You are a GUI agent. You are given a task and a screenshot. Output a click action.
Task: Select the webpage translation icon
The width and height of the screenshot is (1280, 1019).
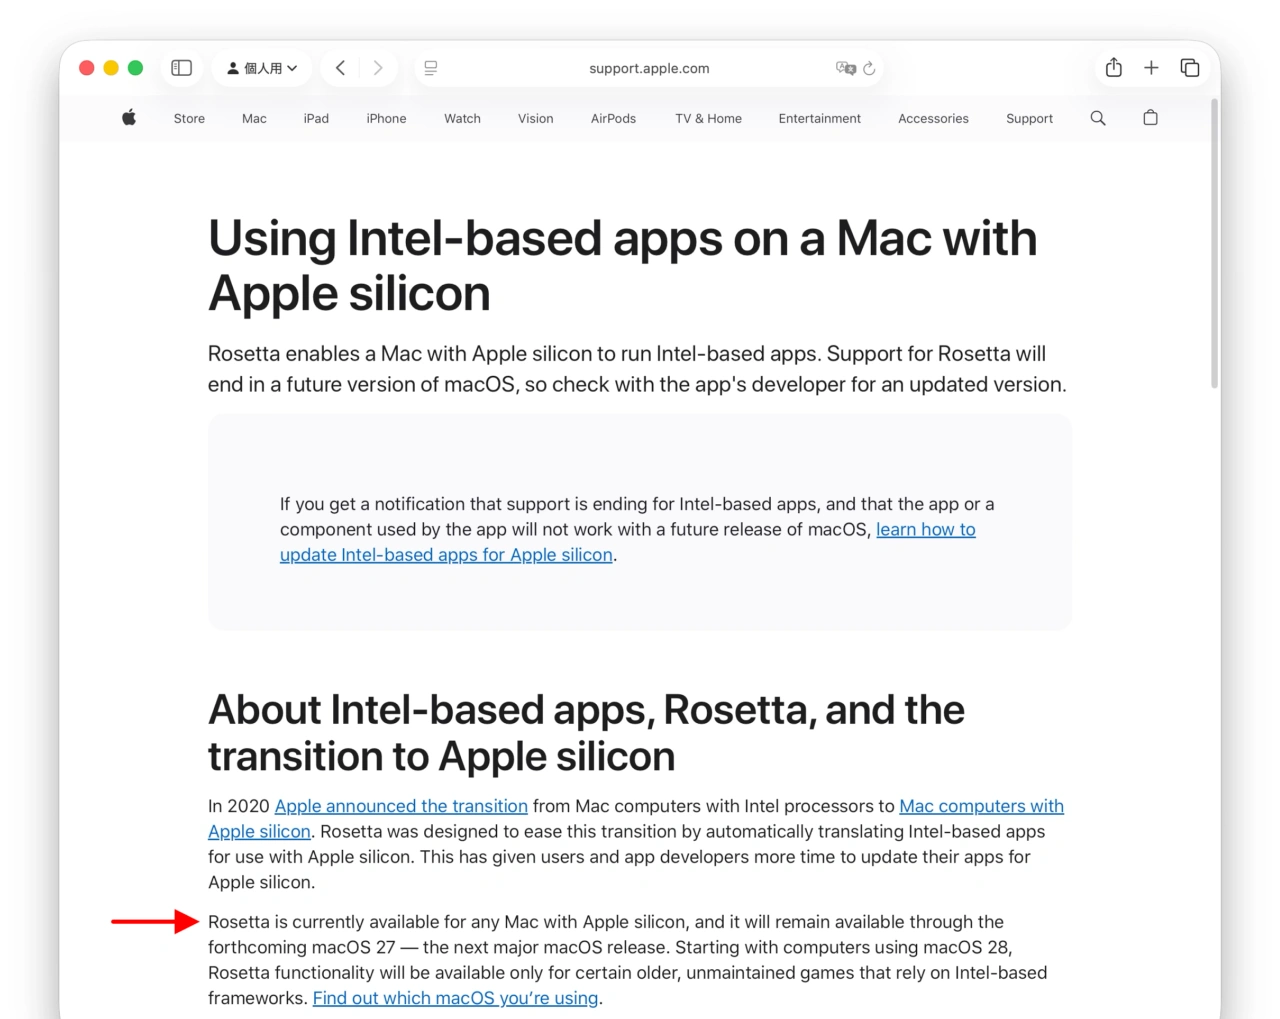(x=845, y=68)
